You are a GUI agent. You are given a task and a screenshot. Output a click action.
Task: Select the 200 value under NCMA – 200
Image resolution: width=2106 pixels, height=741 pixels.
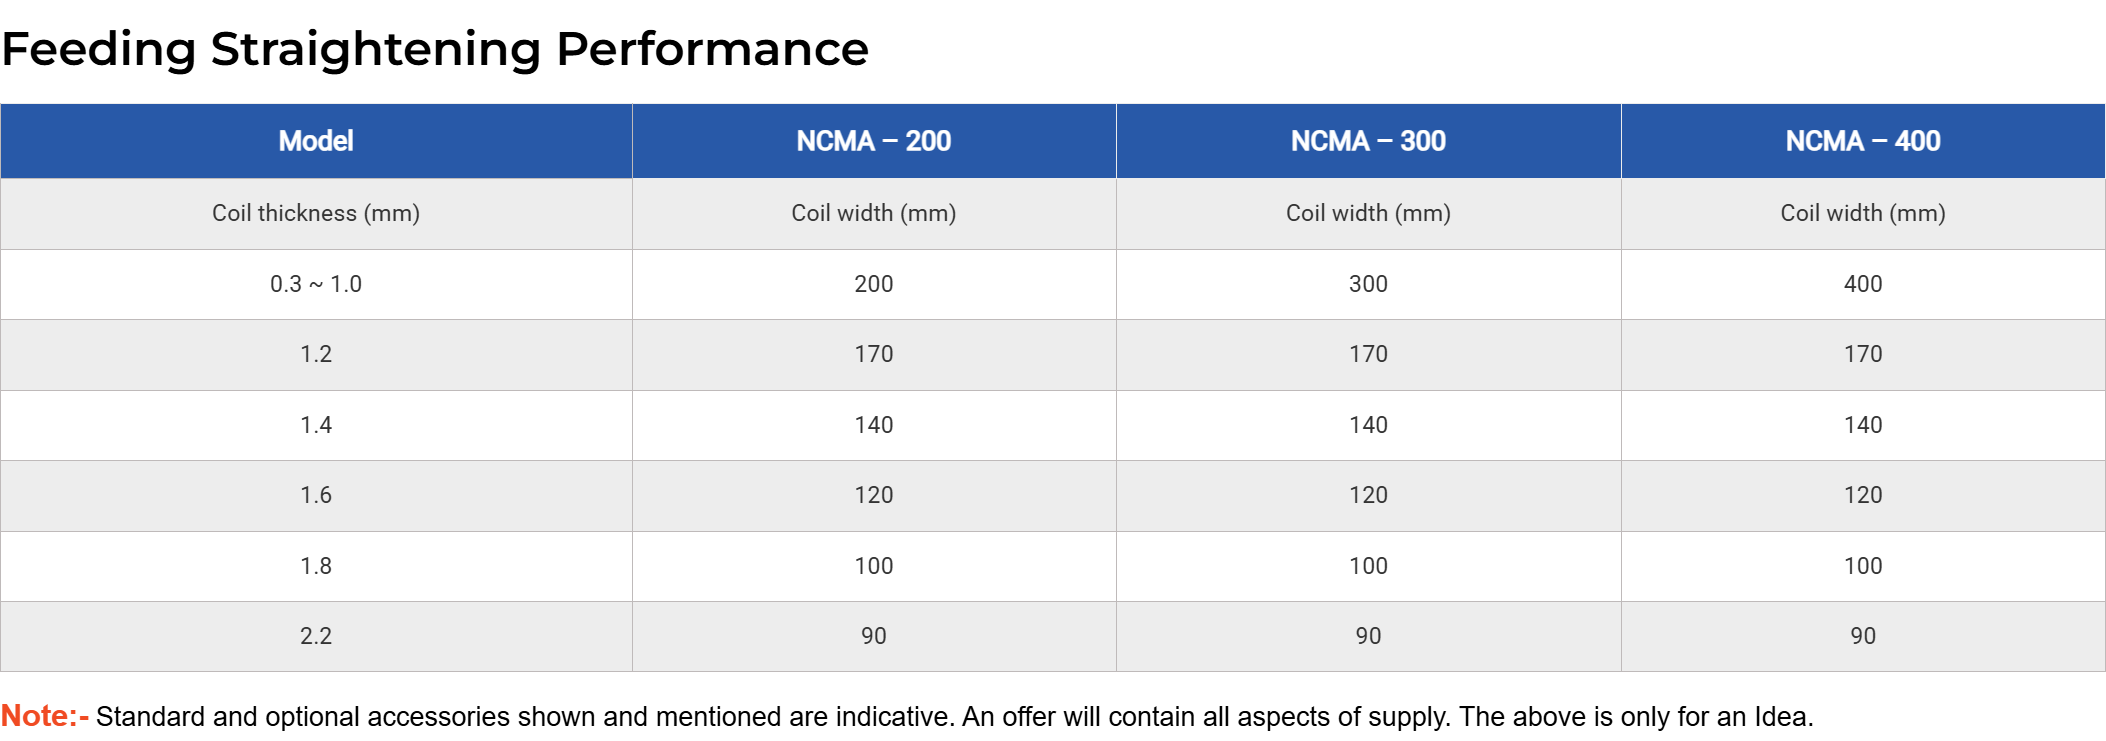873,284
